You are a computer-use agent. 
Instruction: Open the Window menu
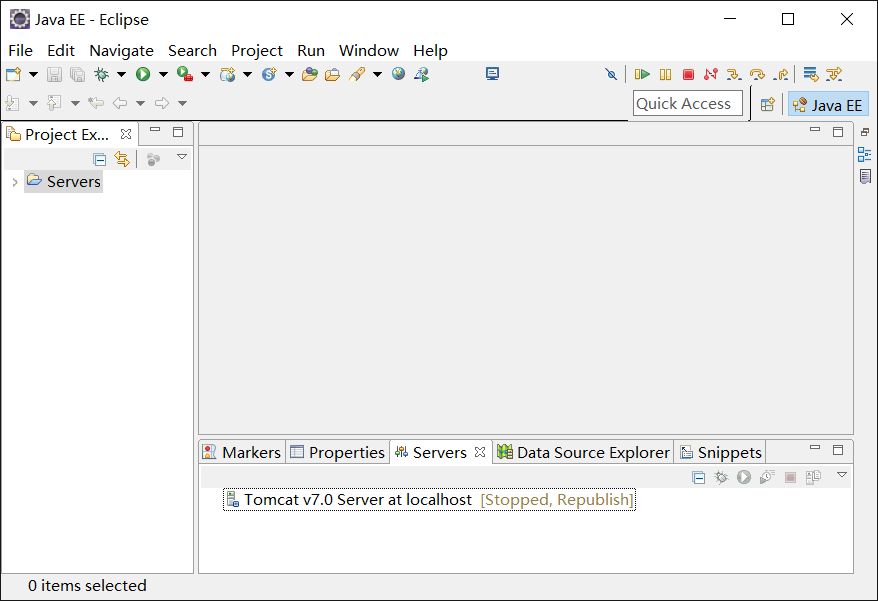(368, 50)
